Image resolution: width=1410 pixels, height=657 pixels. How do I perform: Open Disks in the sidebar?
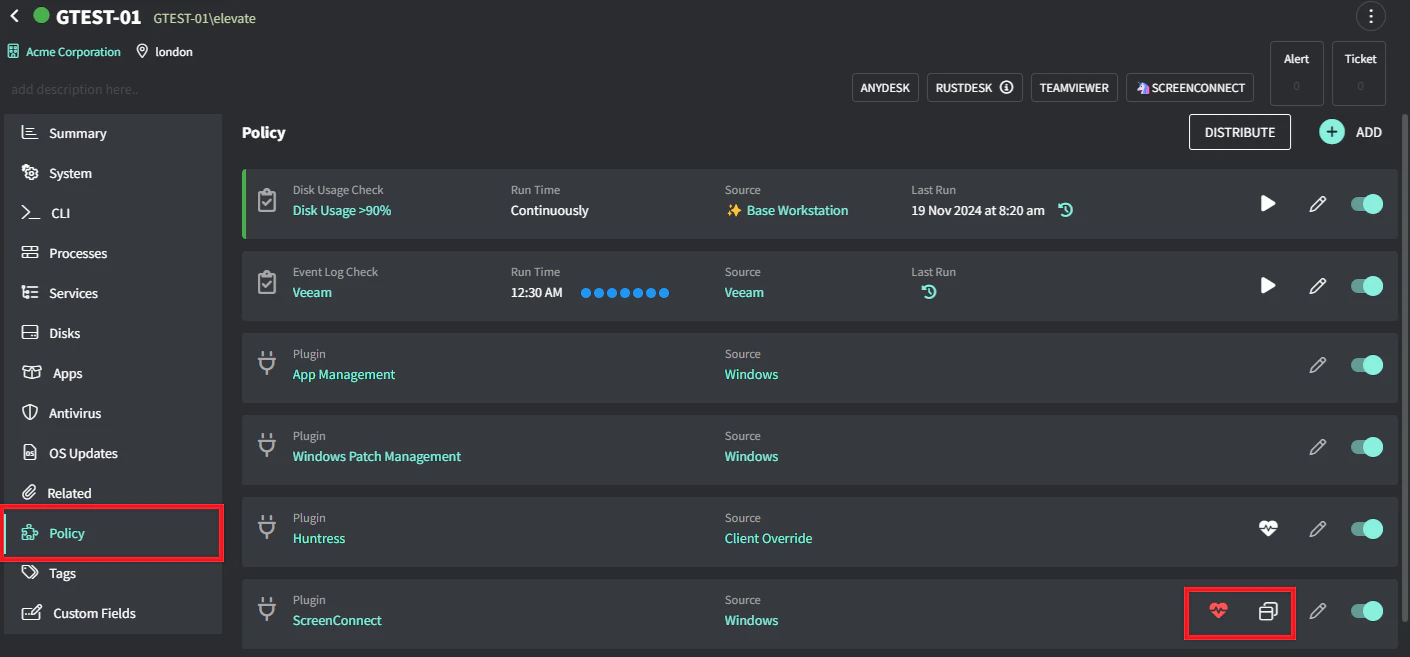113,333
